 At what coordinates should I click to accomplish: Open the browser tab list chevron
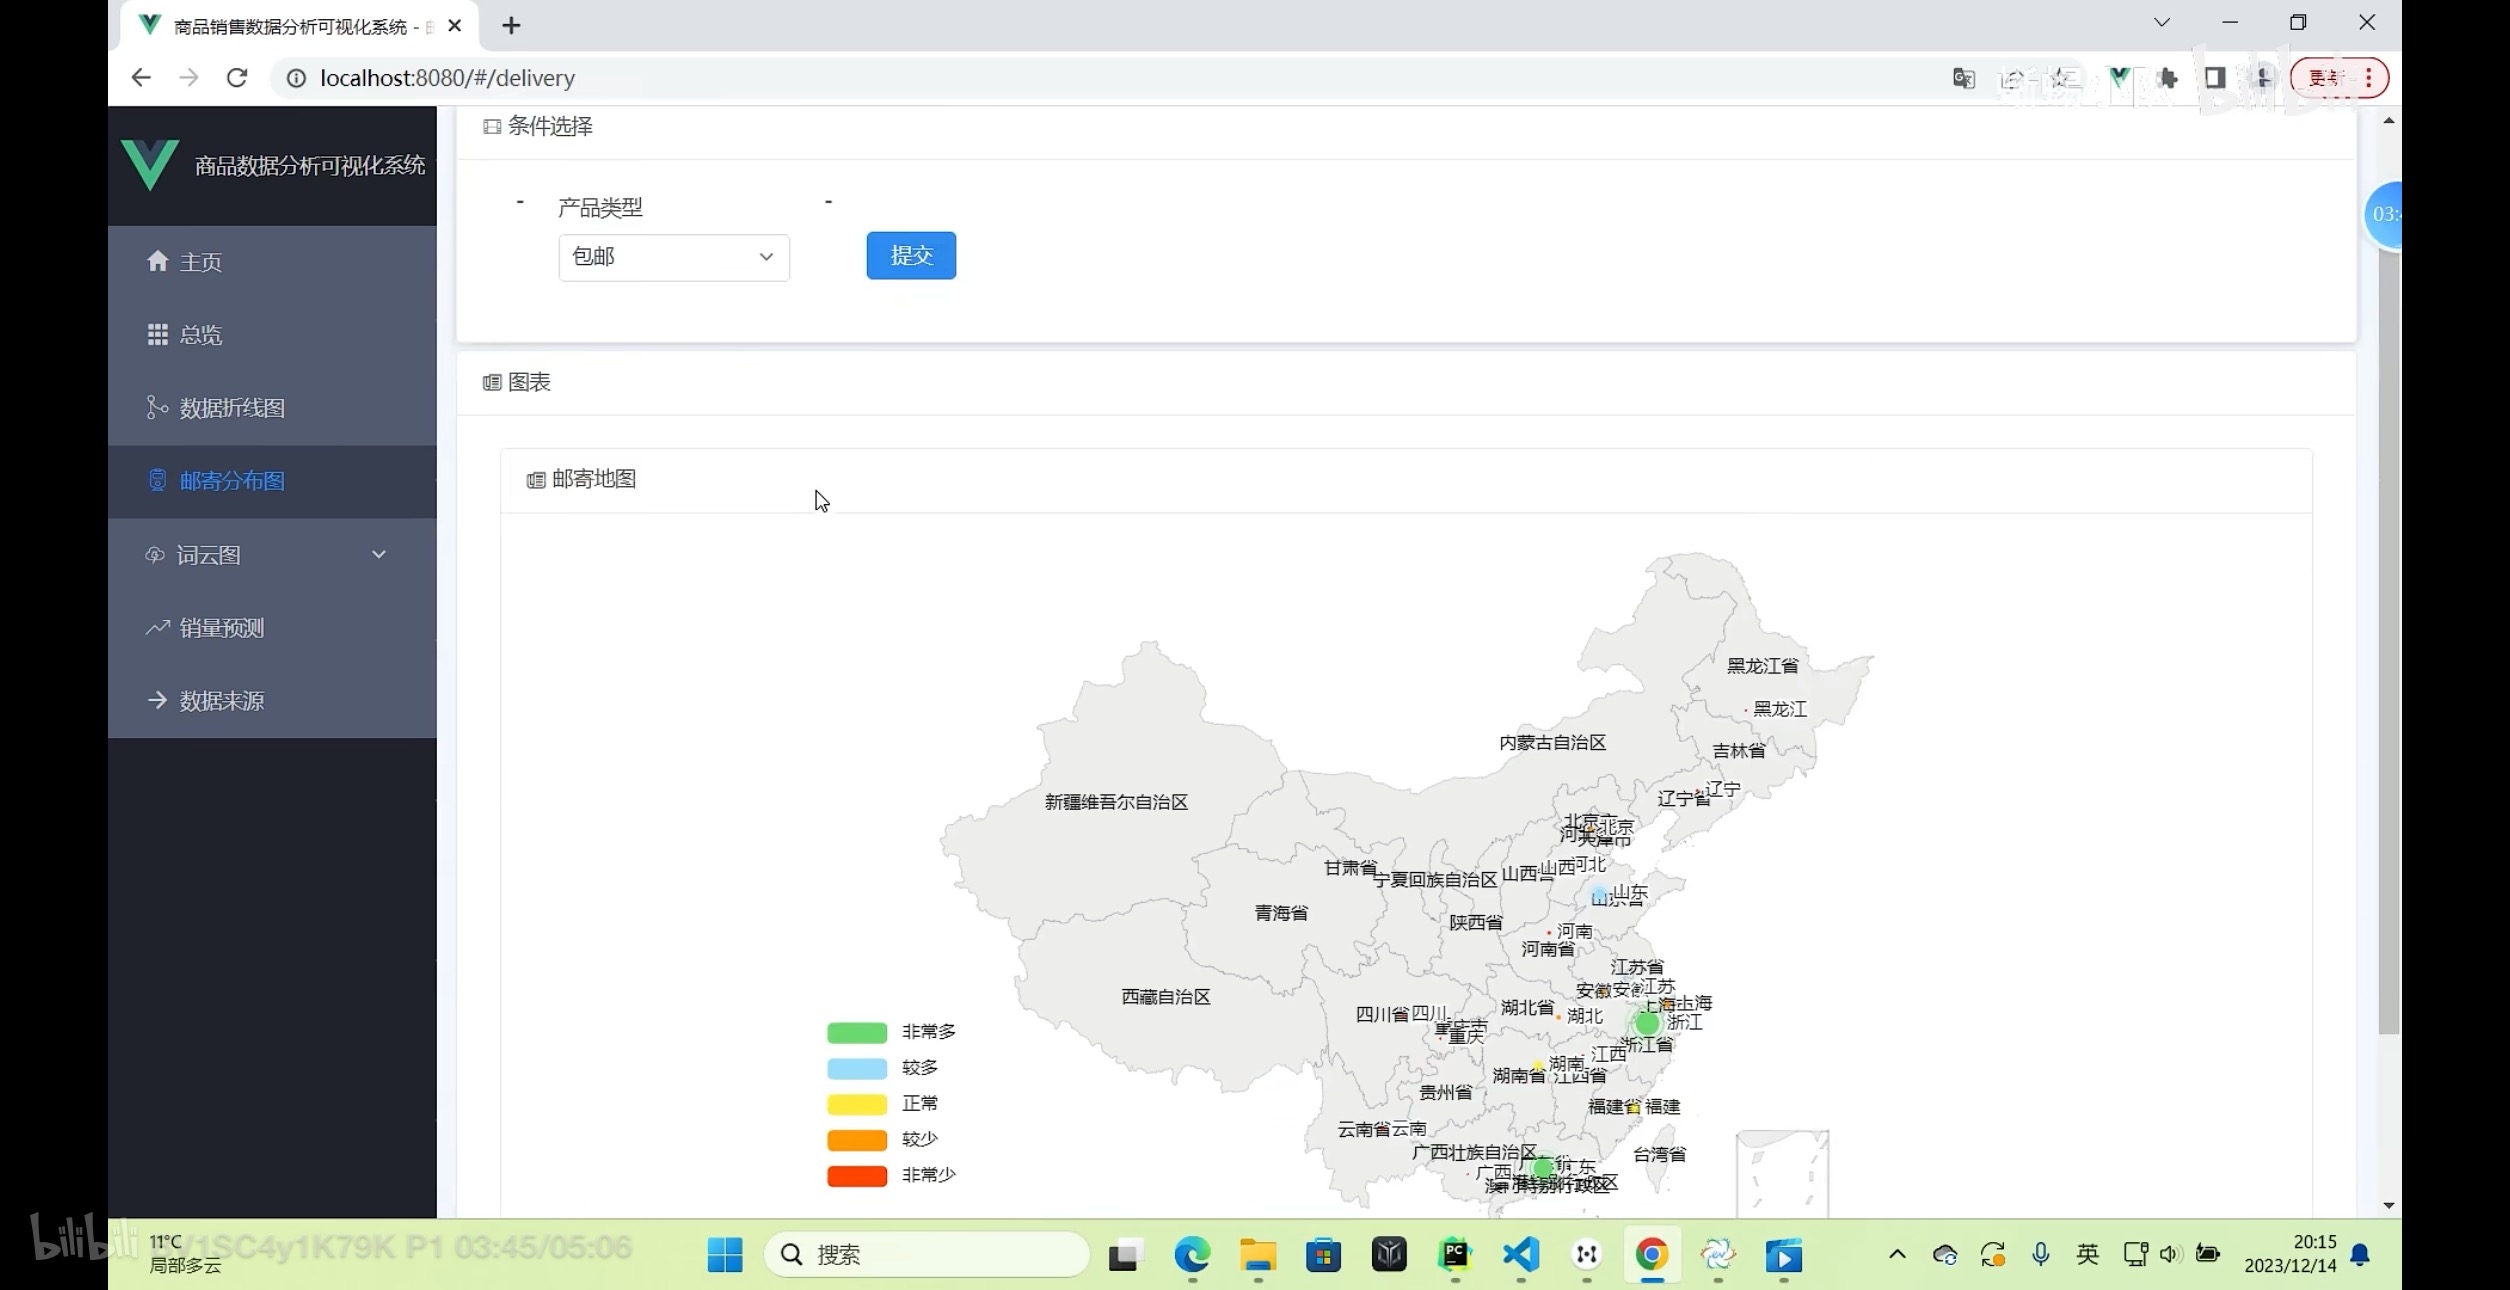pos(2161,23)
